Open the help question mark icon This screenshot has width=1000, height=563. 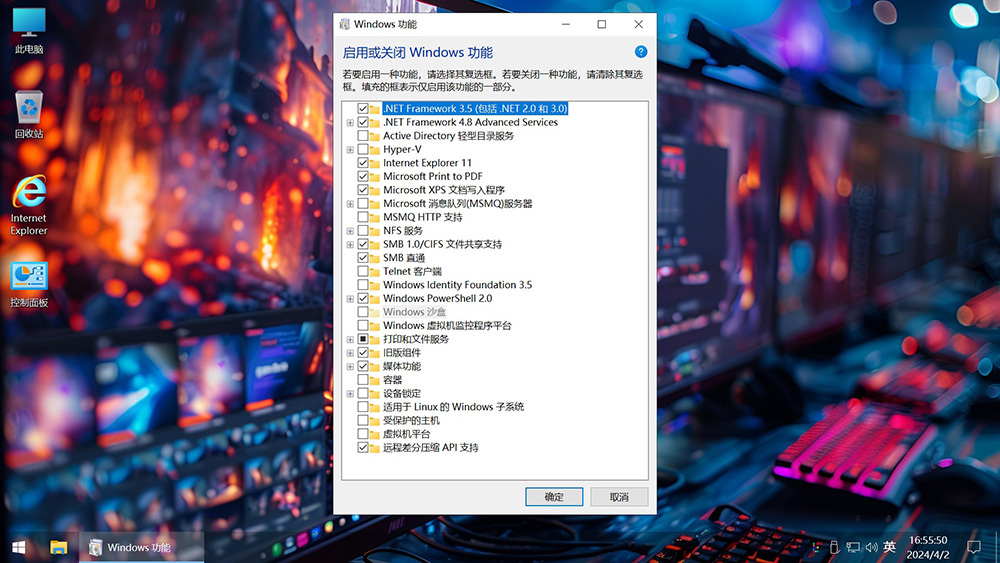[x=641, y=52]
